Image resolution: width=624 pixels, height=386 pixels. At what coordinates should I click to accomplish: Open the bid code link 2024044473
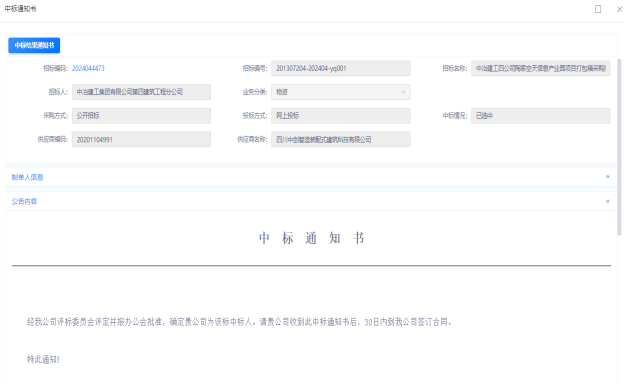(88, 68)
